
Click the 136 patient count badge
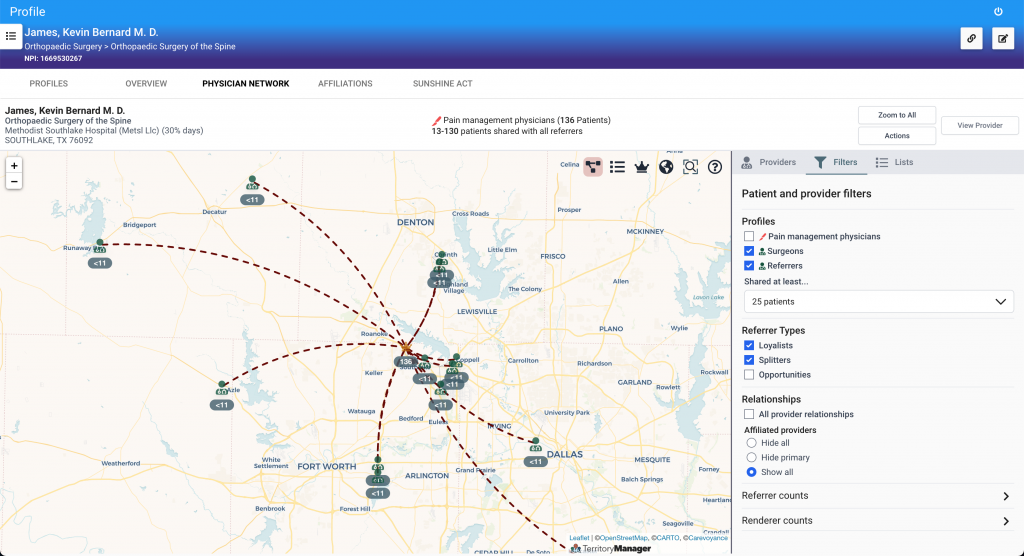[x=406, y=361]
